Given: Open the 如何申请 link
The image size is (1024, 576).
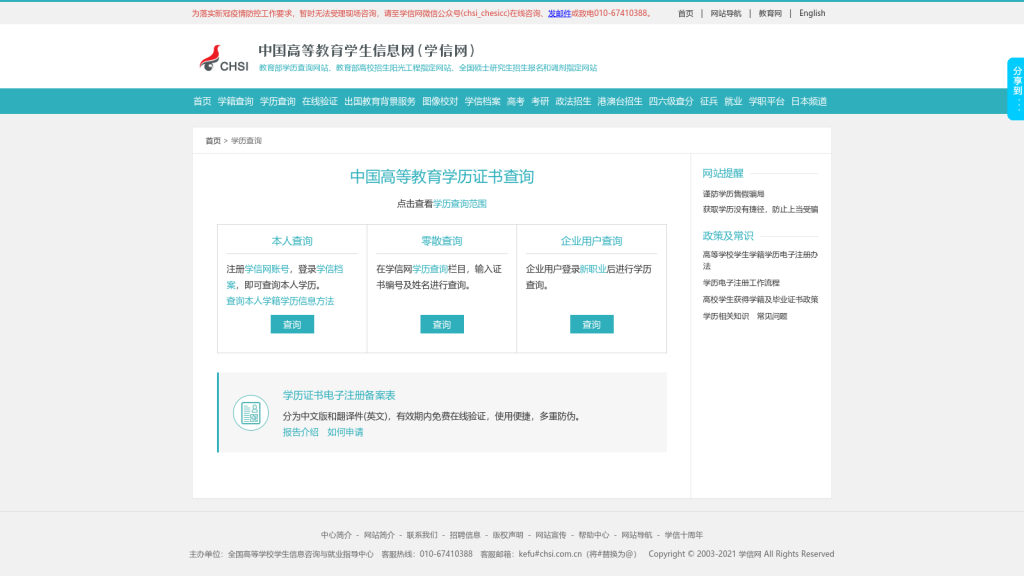Looking at the screenshot, I should [345, 432].
